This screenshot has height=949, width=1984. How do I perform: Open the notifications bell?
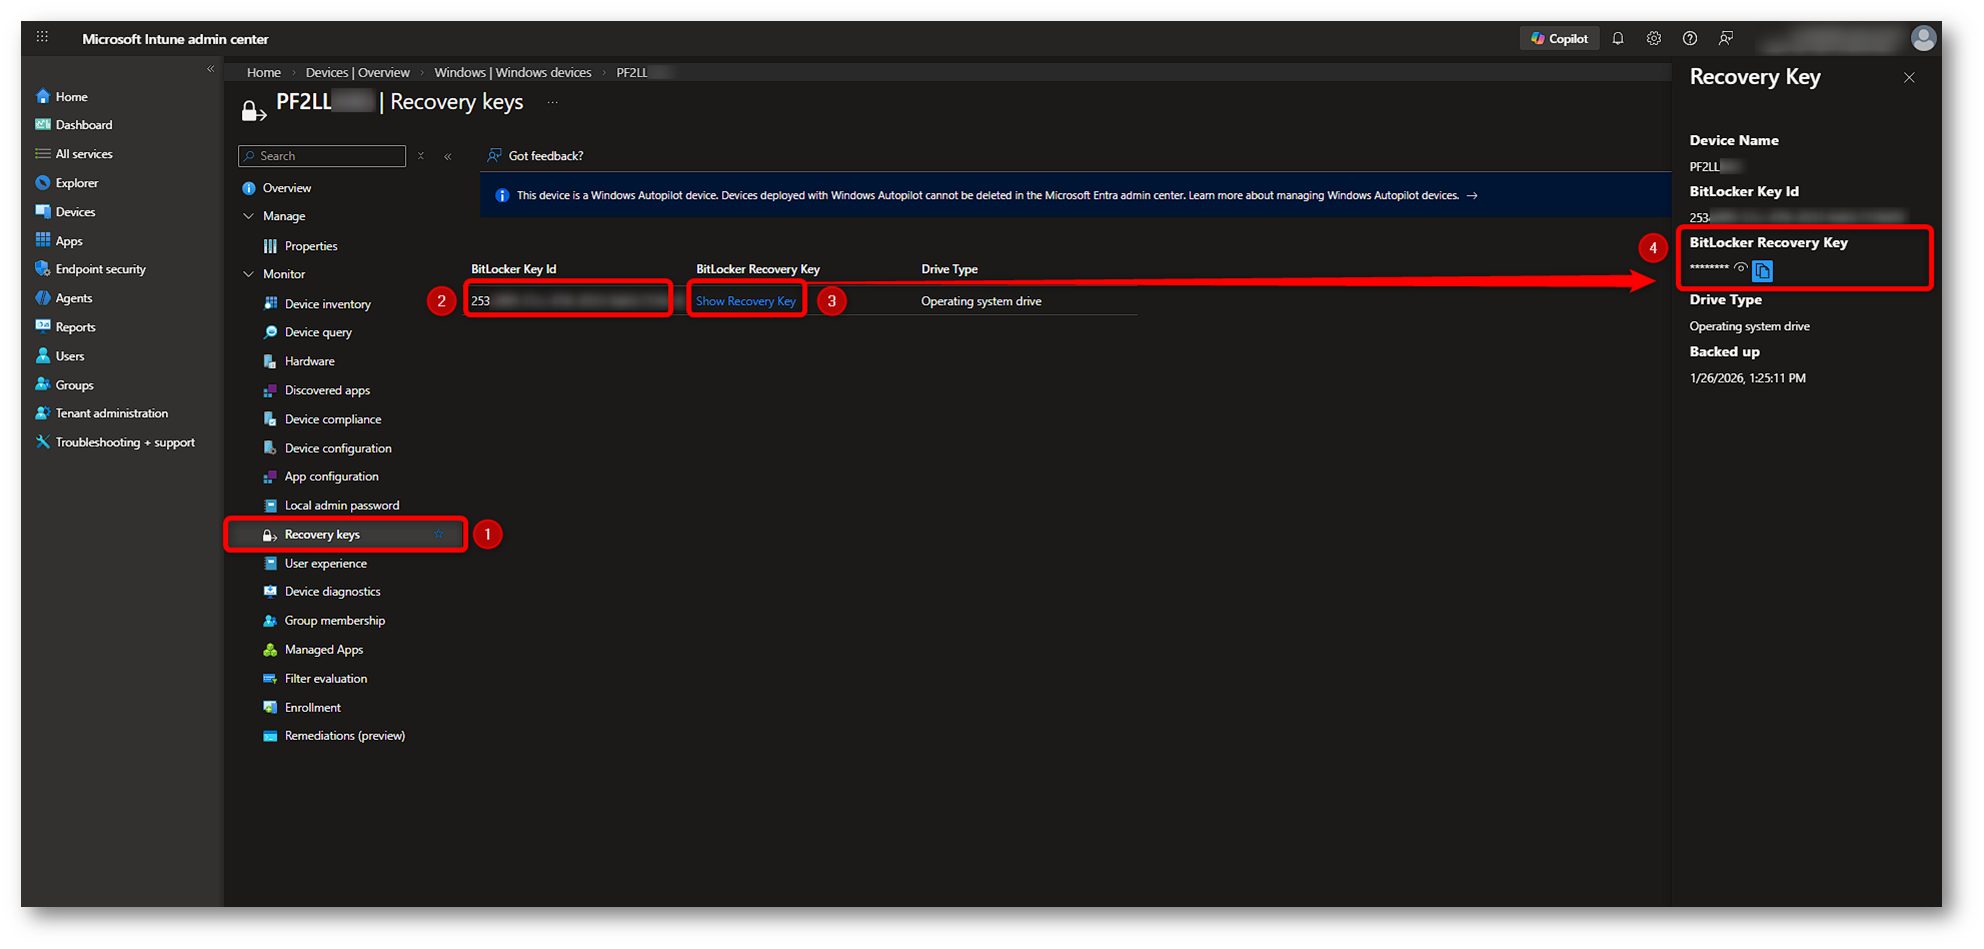pos(1618,39)
